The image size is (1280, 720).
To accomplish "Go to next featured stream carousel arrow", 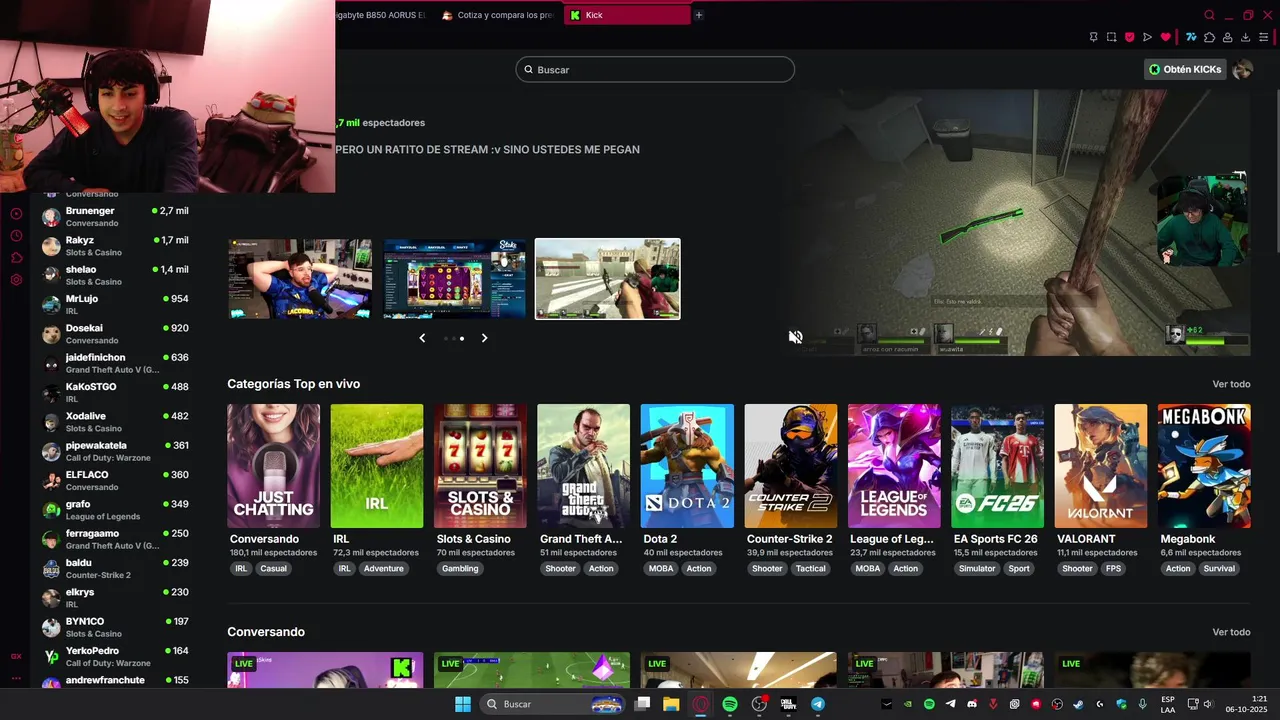I will (484, 338).
